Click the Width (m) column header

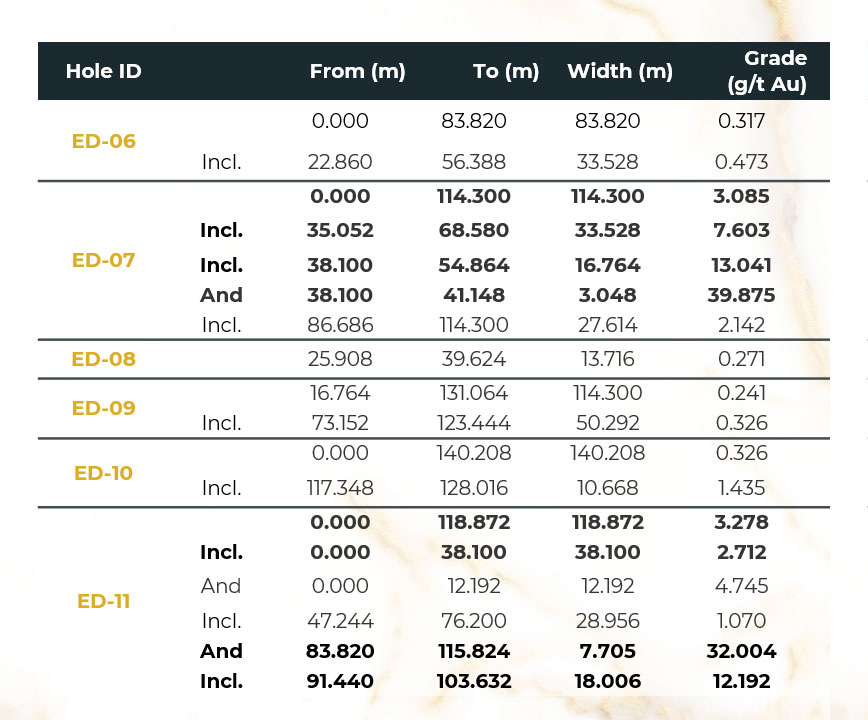tap(620, 71)
